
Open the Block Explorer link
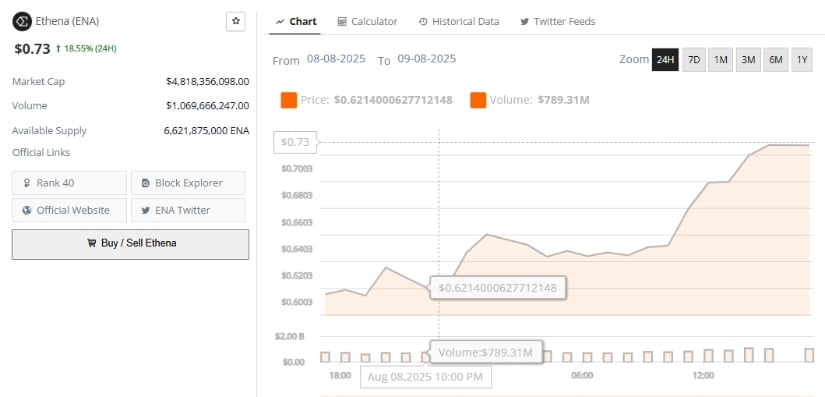(x=188, y=183)
